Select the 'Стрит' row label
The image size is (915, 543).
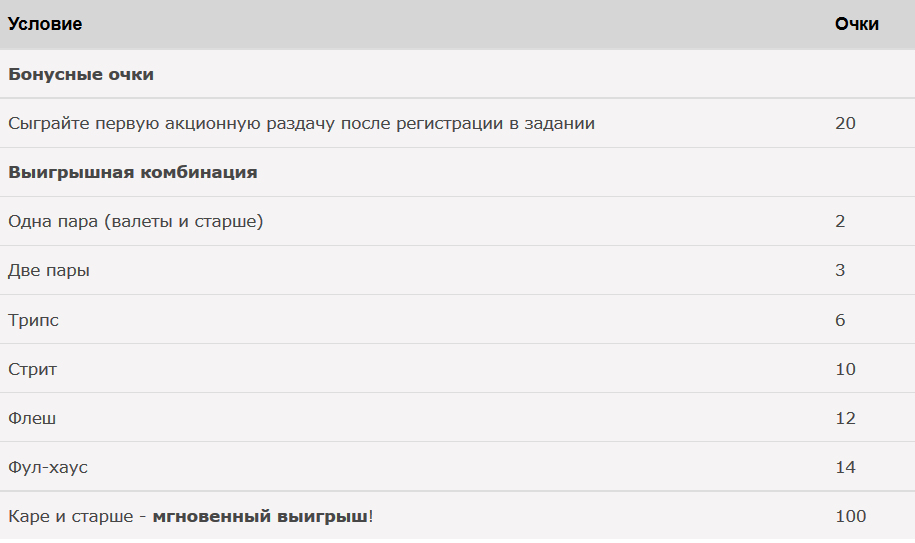point(33,369)
